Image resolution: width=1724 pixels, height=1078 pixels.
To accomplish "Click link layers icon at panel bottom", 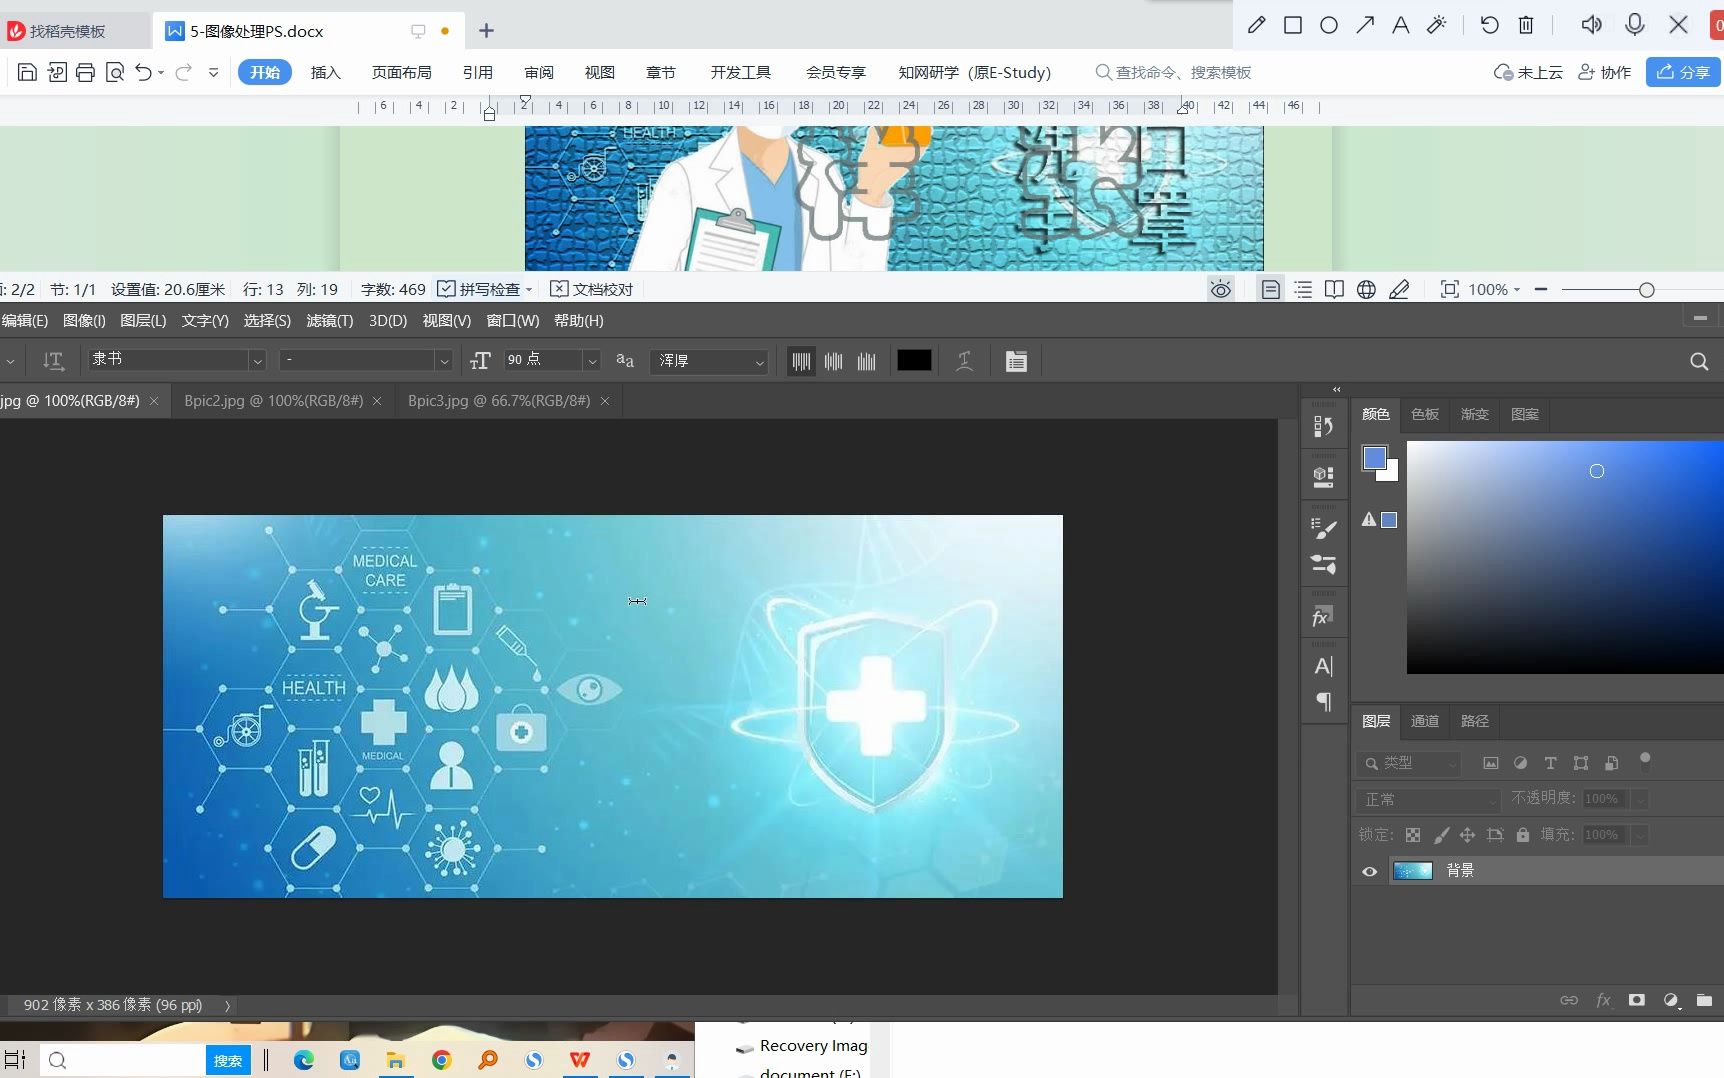I will coord(1569,1000).
